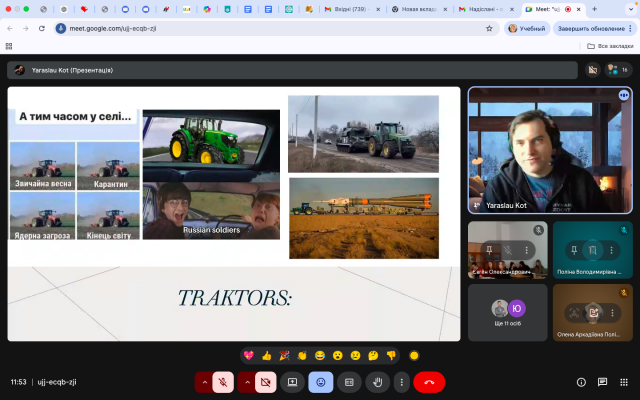The width and height of the screenshot is (640, 400).
Task: Toggle the emoji reactions panel button
Action: coord(321,382)
